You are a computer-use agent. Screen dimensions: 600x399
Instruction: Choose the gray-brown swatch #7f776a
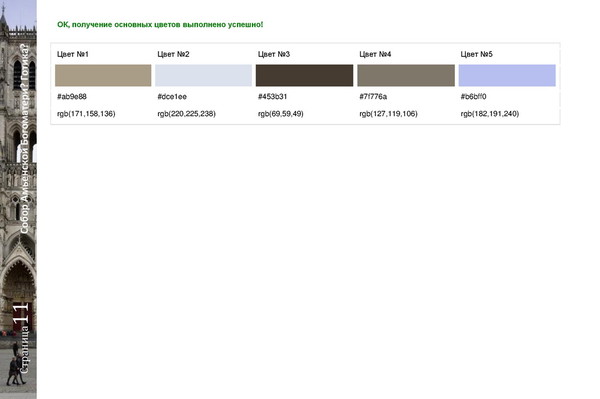[406, 75]
